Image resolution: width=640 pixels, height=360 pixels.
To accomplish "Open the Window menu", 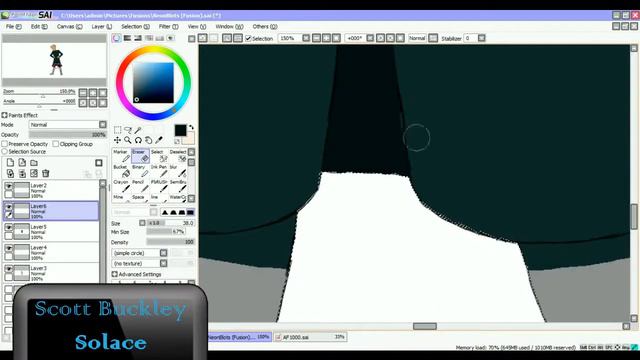I will point(229,27).
